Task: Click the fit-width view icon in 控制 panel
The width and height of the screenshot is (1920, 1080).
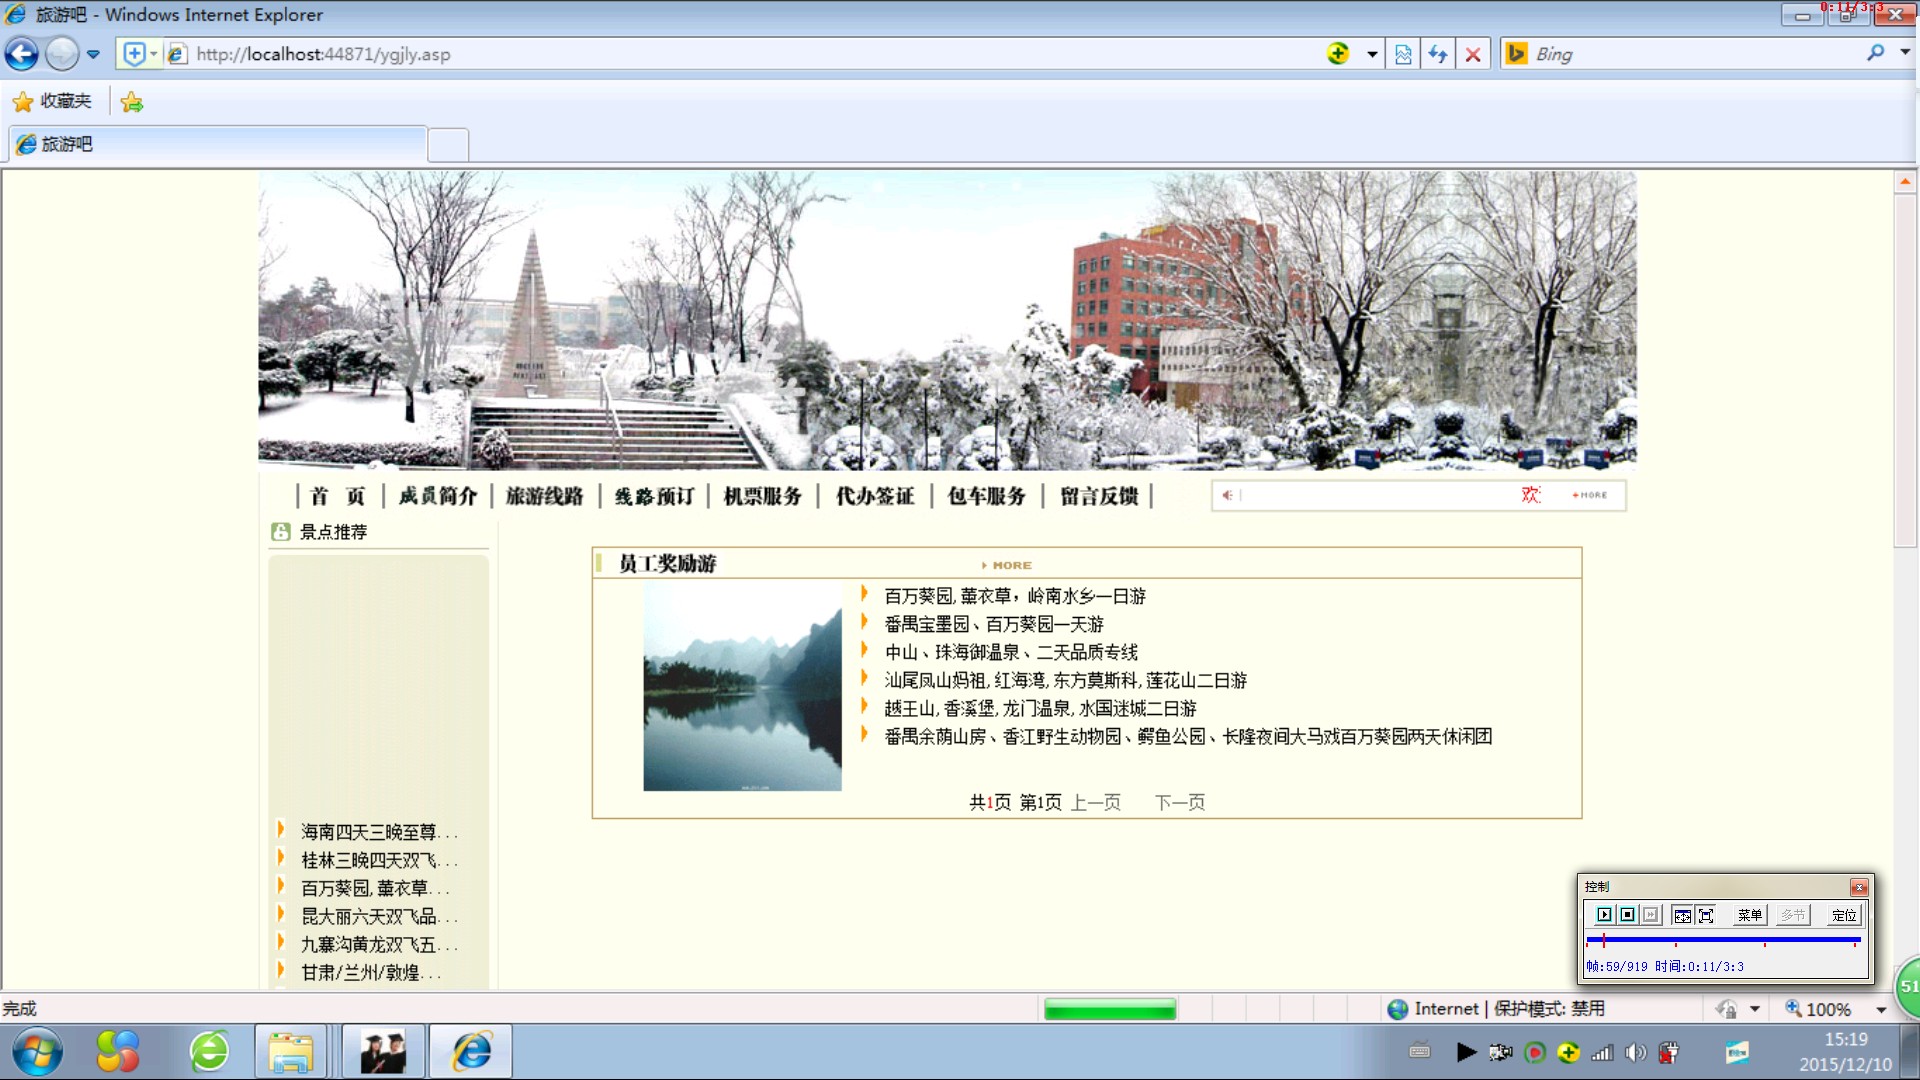Action: coord(1682,915)
